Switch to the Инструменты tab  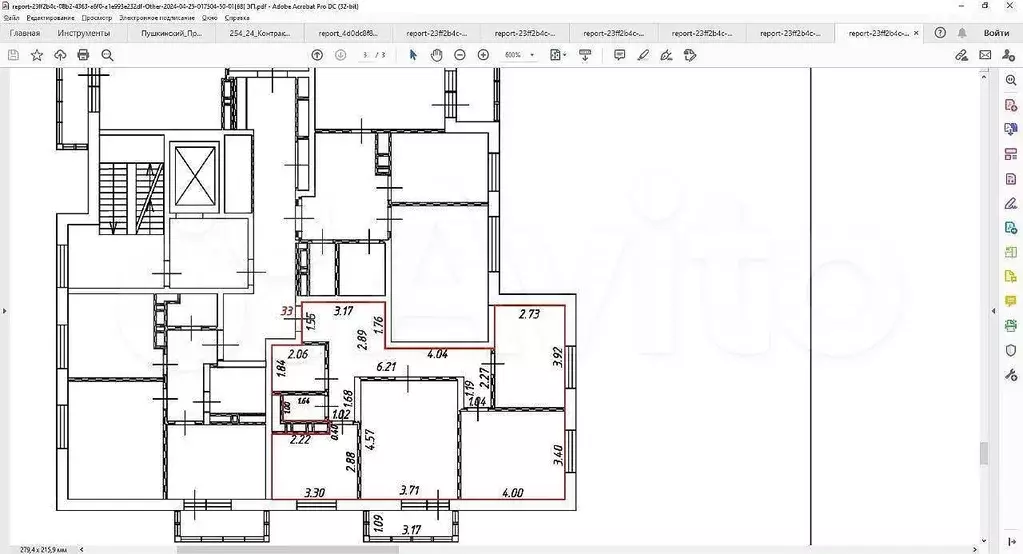(84, 32)
